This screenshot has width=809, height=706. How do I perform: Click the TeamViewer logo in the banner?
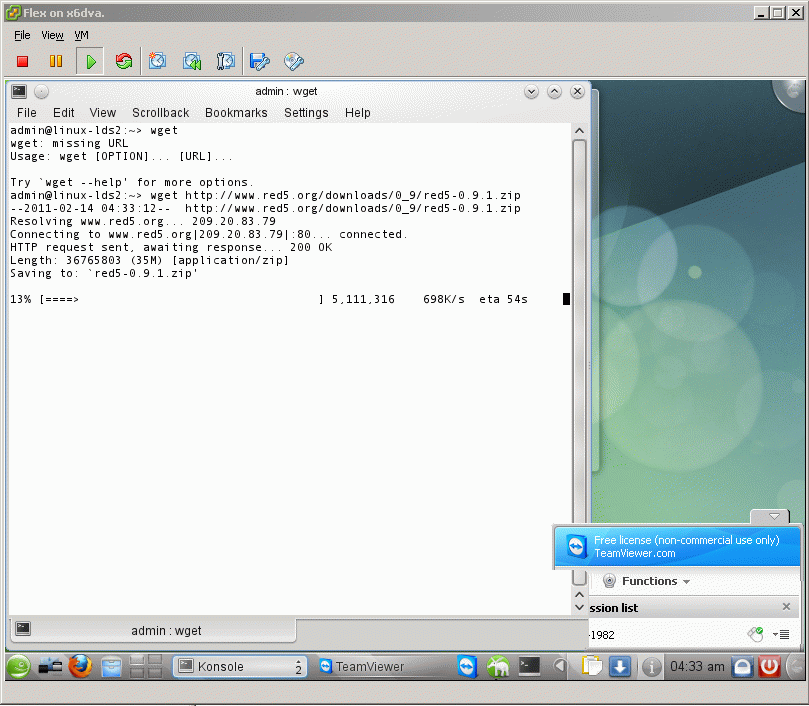[x=576, y=547]
